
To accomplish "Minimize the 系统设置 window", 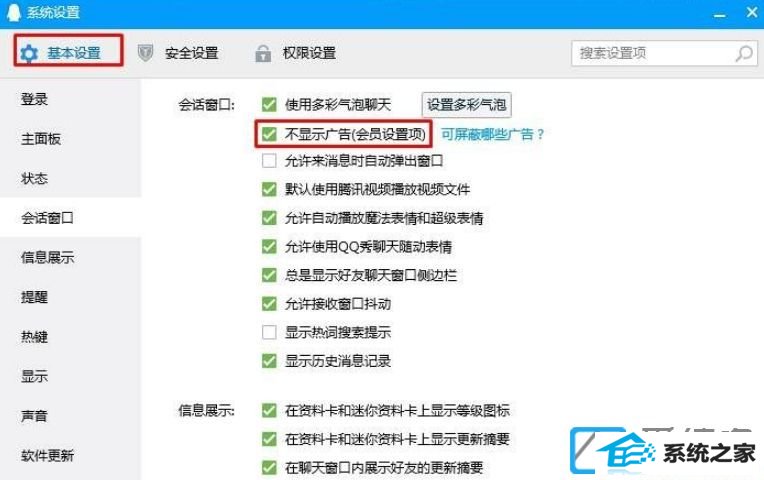I will coord(719,15).
